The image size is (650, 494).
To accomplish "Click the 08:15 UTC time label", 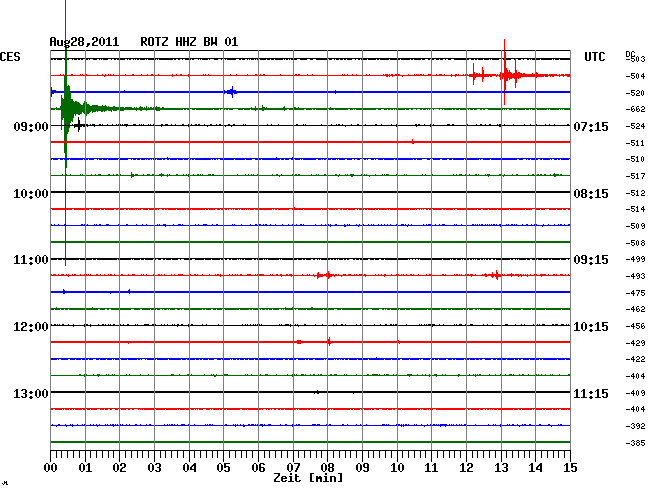I will point(591,194).
